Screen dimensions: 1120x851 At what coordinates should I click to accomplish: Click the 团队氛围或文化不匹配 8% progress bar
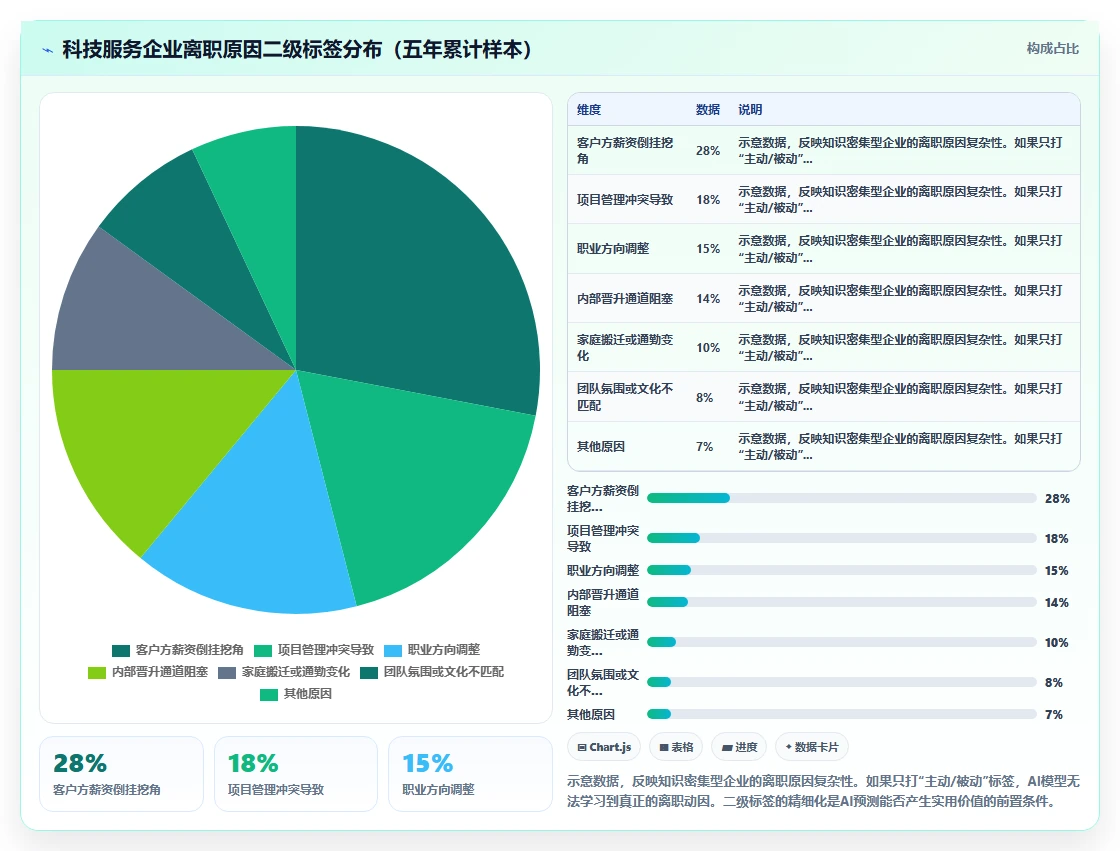(841, 682)
